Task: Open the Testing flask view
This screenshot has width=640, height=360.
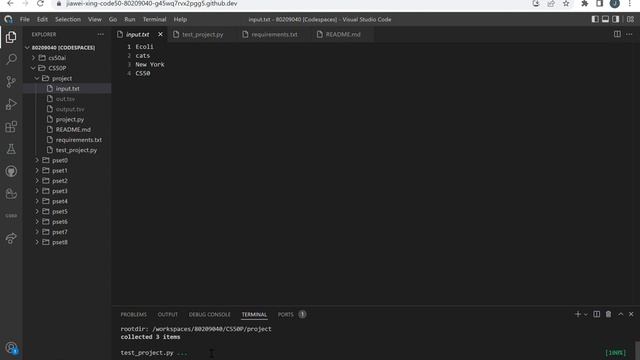Action: 11,149
